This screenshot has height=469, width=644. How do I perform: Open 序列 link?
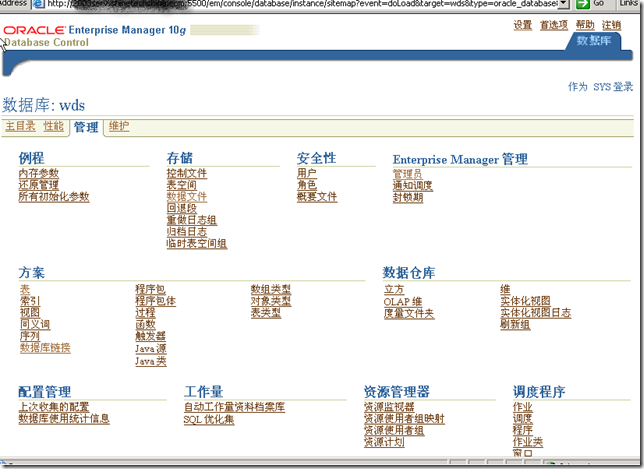[30, 336]
